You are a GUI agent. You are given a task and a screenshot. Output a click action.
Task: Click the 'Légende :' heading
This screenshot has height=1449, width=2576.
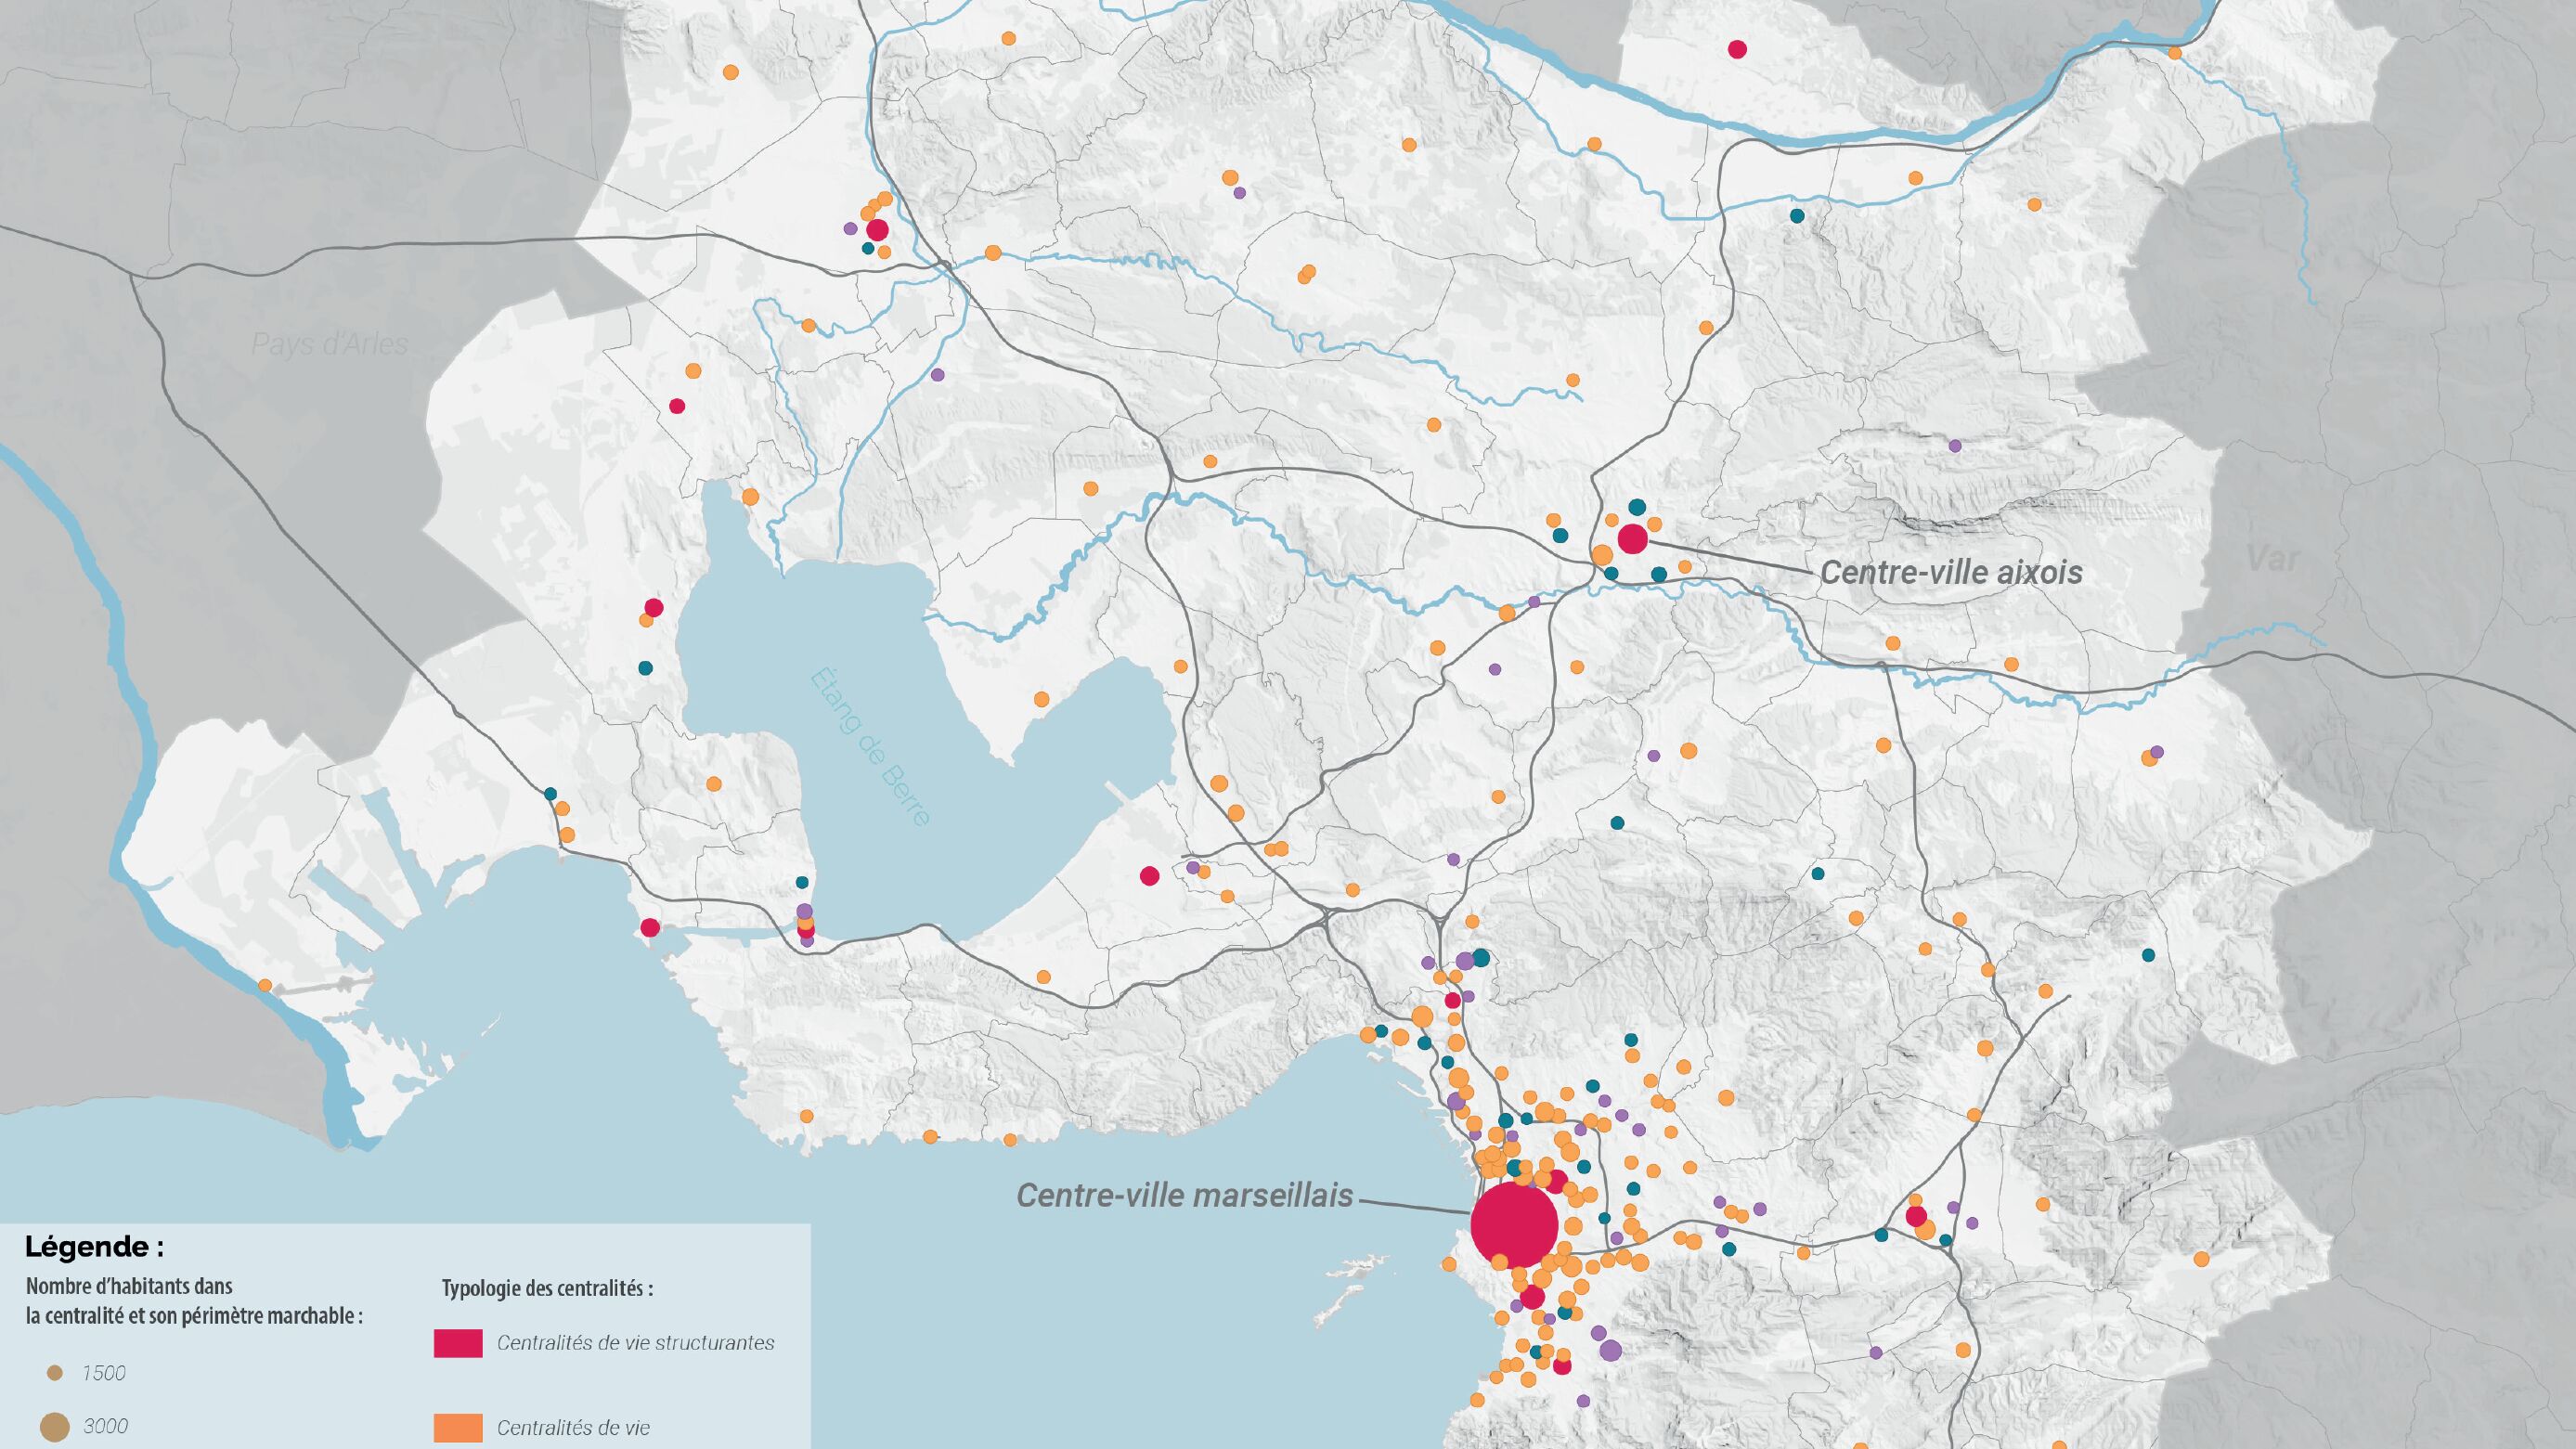(95, 1247)
